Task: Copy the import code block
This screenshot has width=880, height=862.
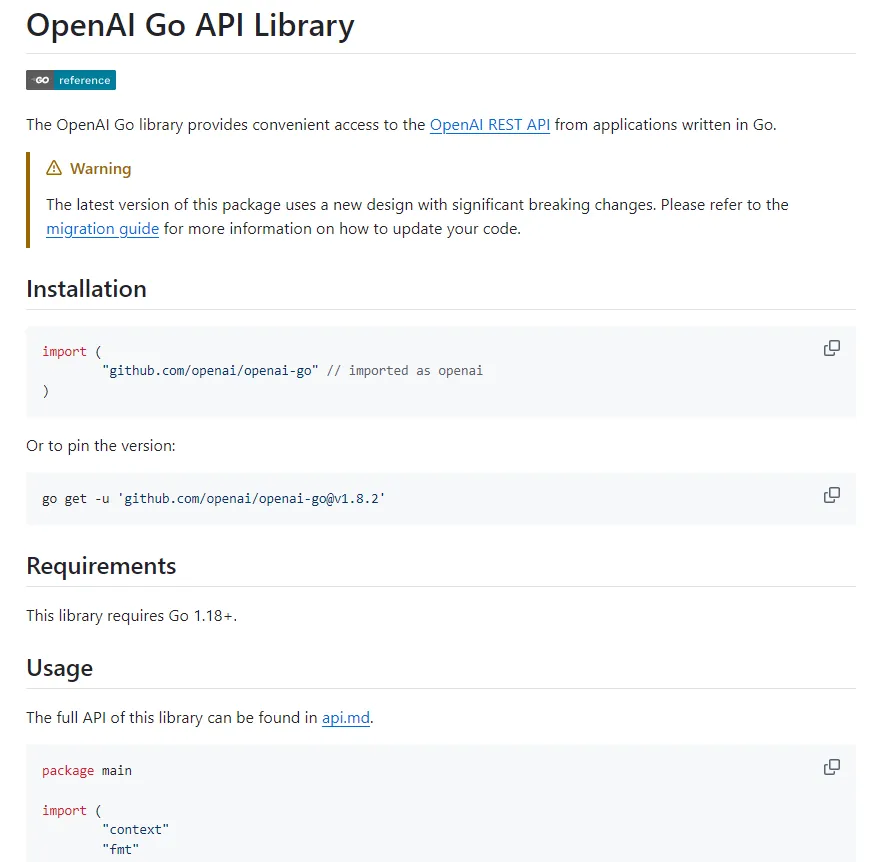Action: 832,349
